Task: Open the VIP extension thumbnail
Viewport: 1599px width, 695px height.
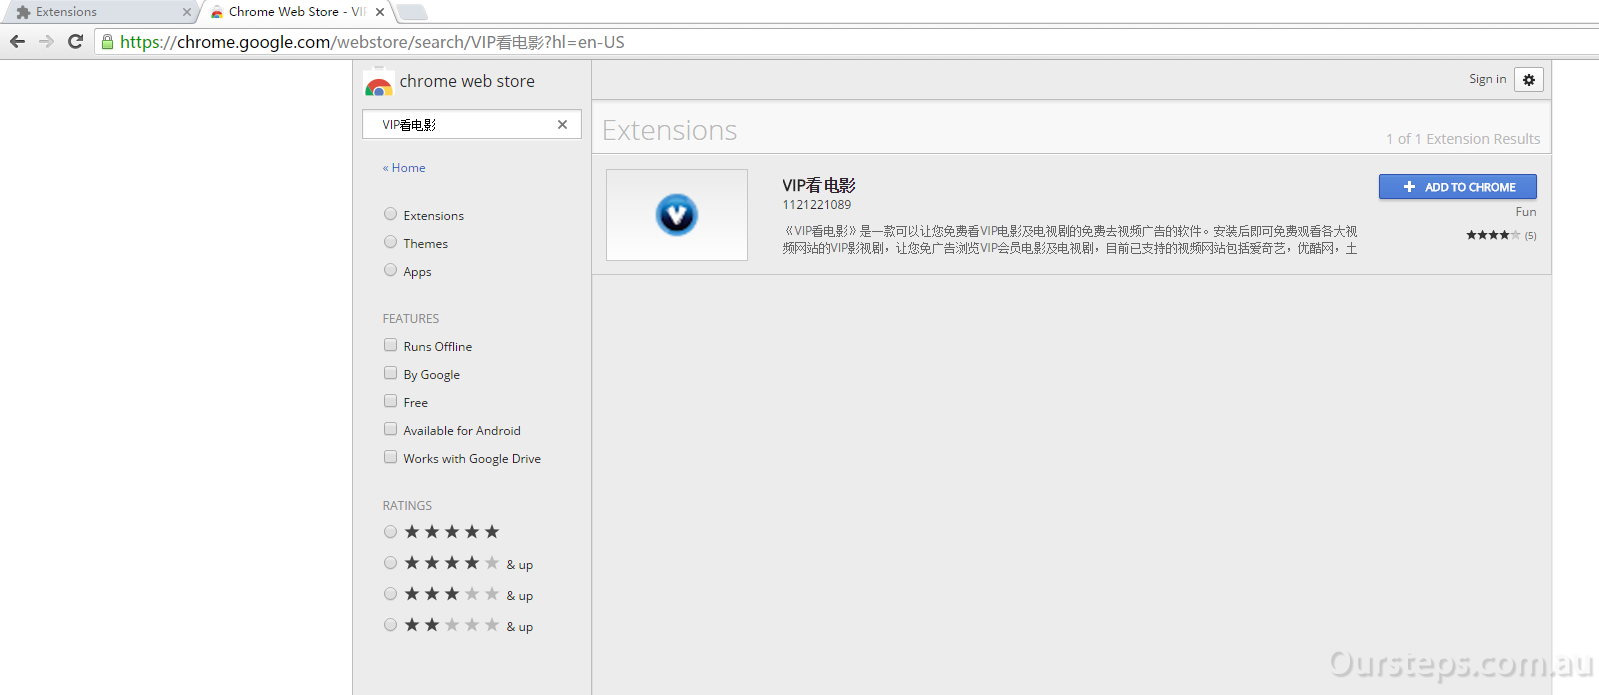Action: click(x=677, y=215)
